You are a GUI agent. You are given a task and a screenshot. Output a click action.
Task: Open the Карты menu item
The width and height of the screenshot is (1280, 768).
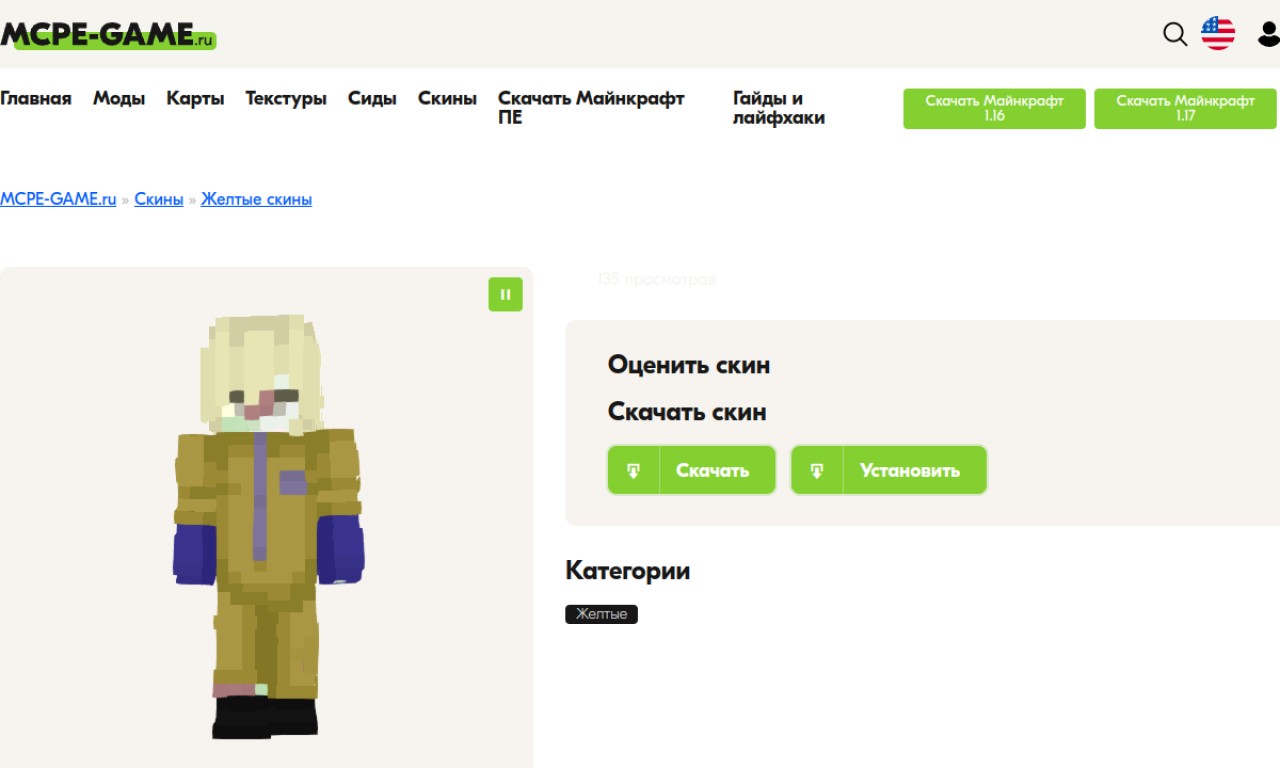coord(195,98)
